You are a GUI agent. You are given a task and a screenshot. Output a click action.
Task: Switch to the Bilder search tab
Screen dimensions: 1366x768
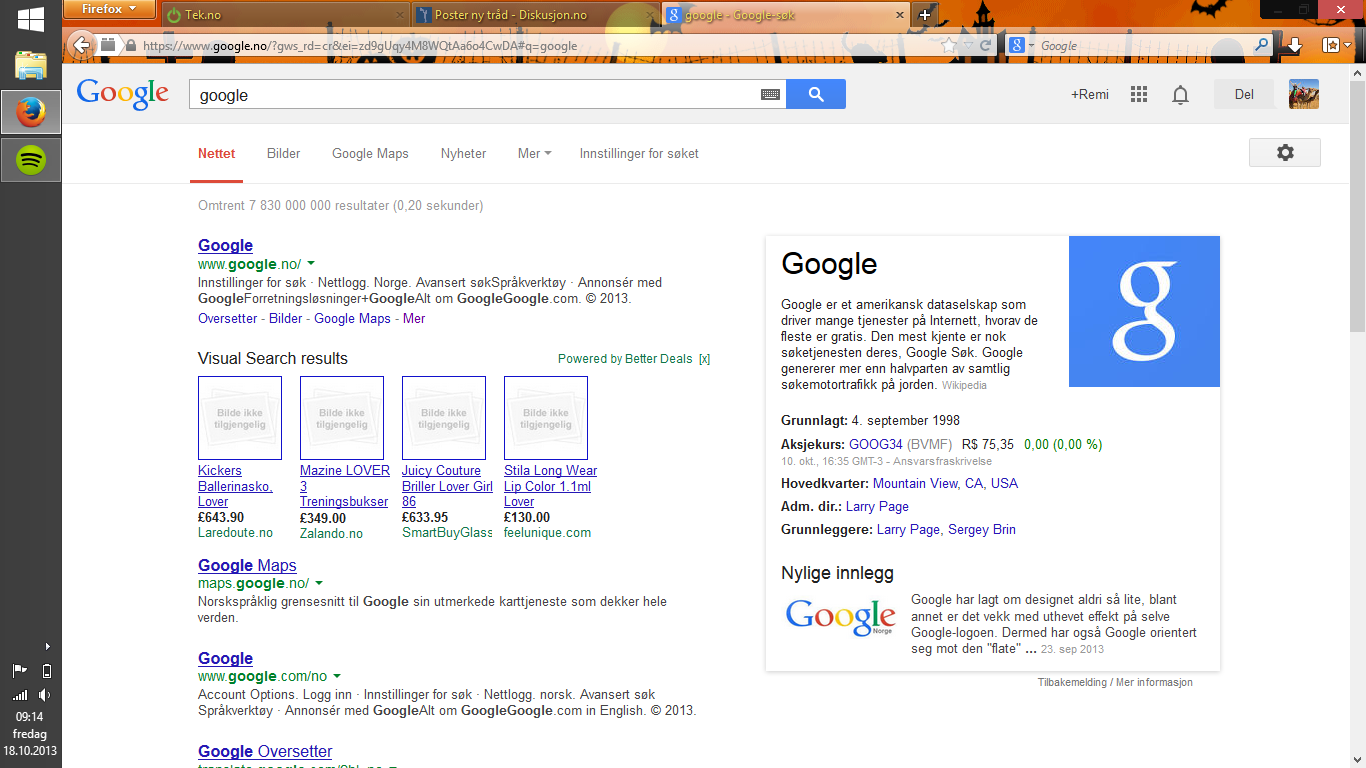pos(283,153)
